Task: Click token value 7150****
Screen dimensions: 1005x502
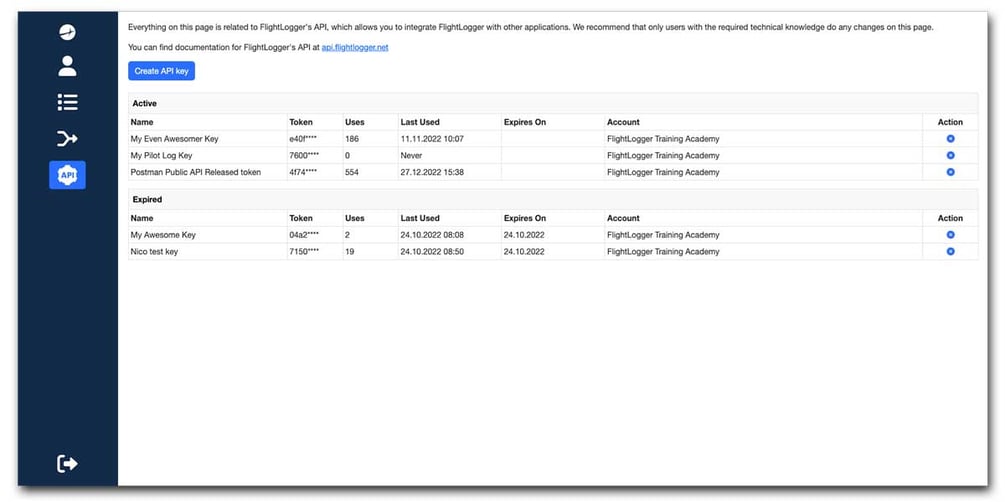Action: tap(304, 252)
